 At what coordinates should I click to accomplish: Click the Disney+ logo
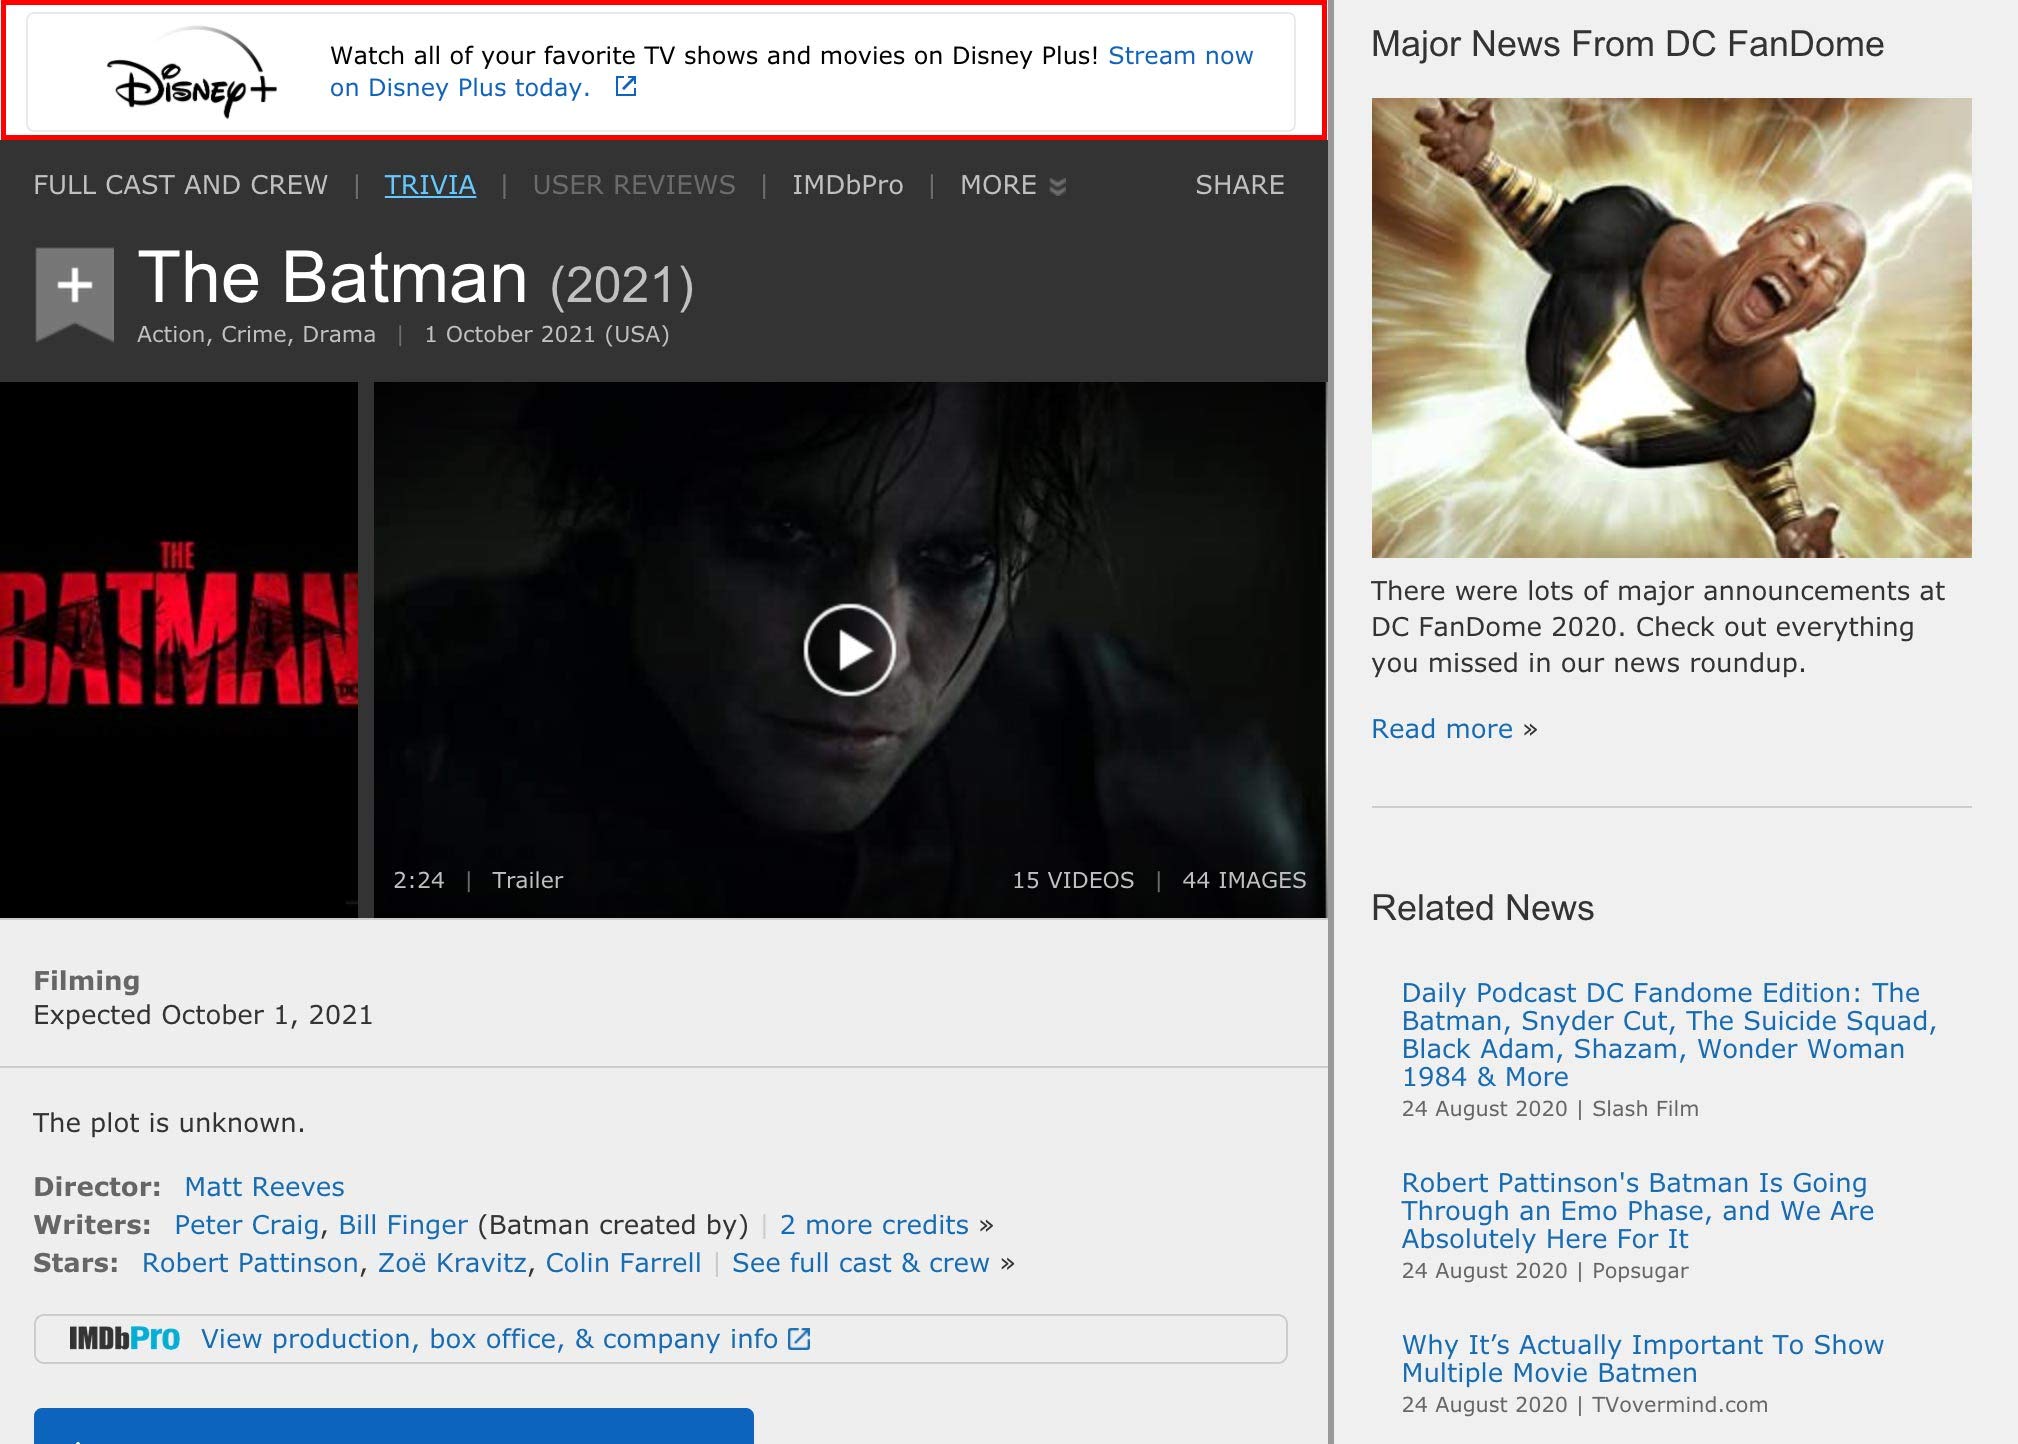click(x=192, y=73)
